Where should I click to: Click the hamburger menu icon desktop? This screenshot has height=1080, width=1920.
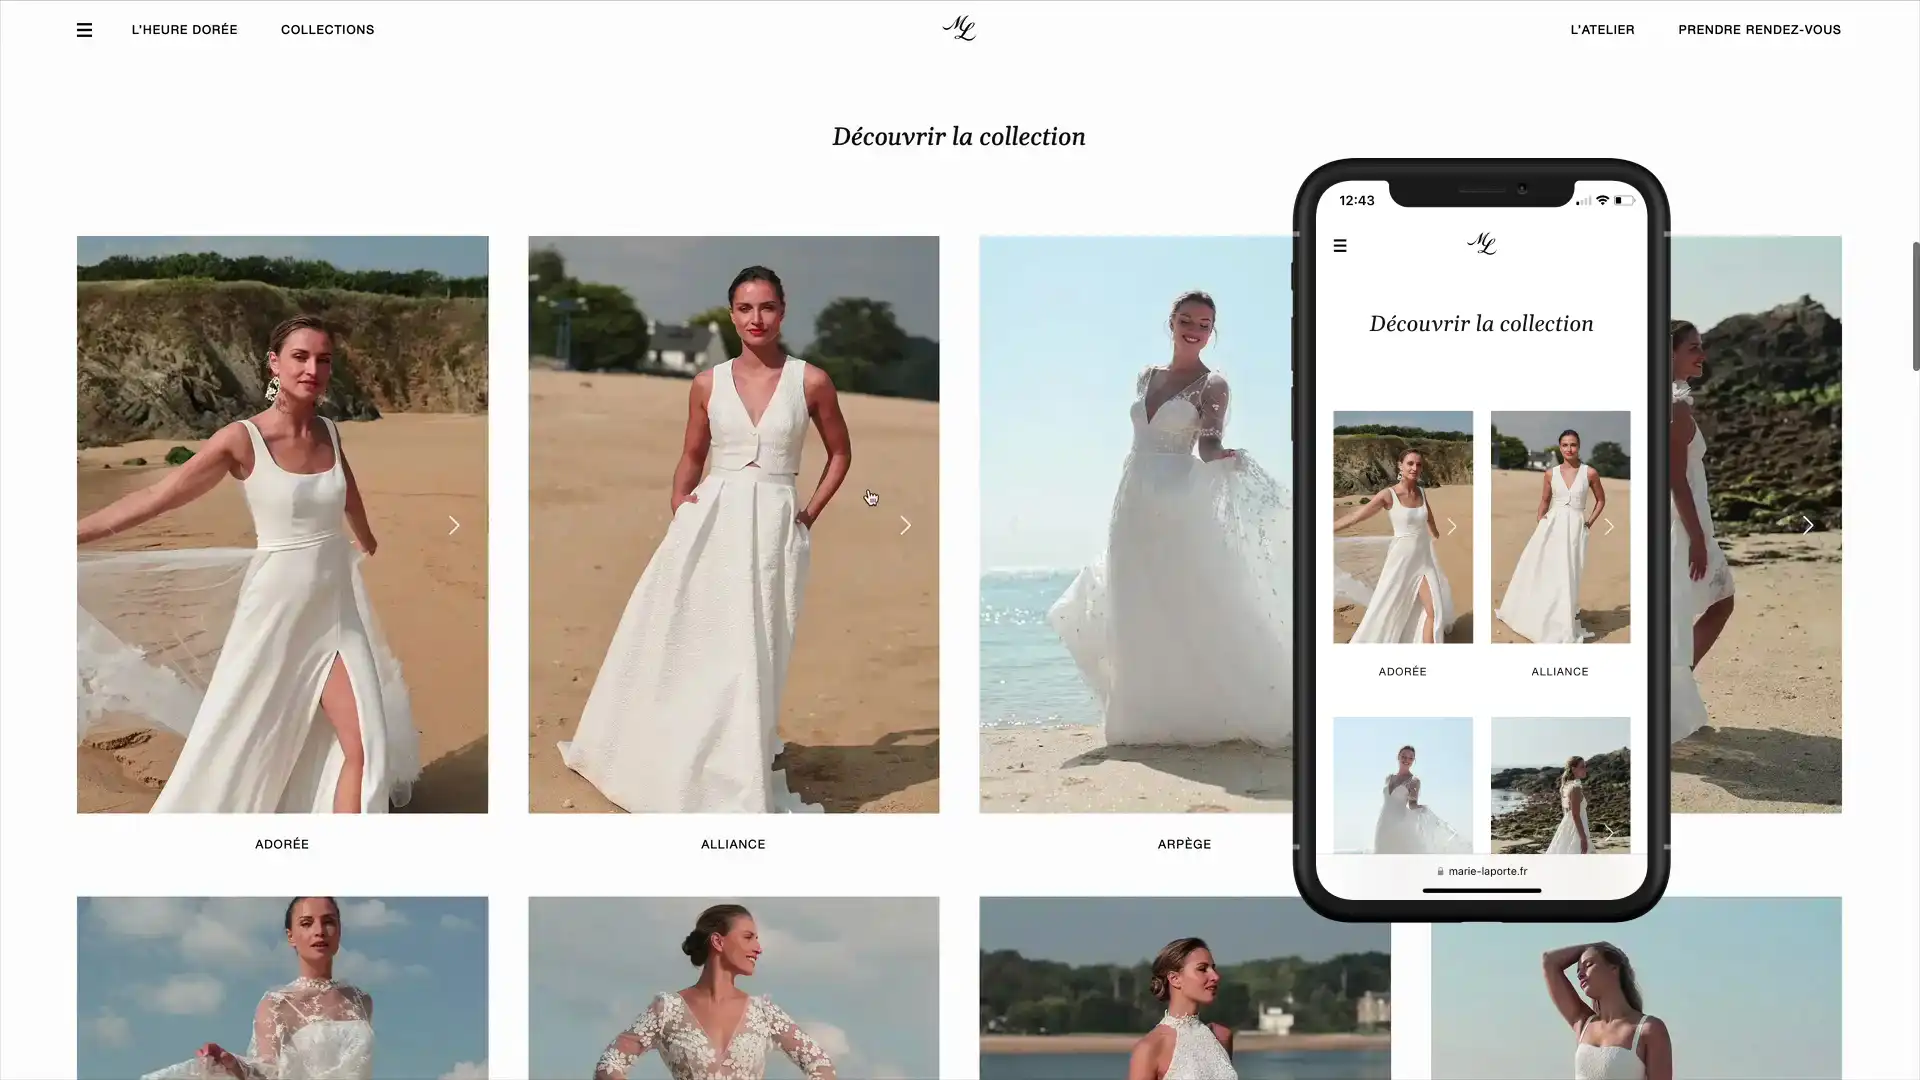[83, 29]
